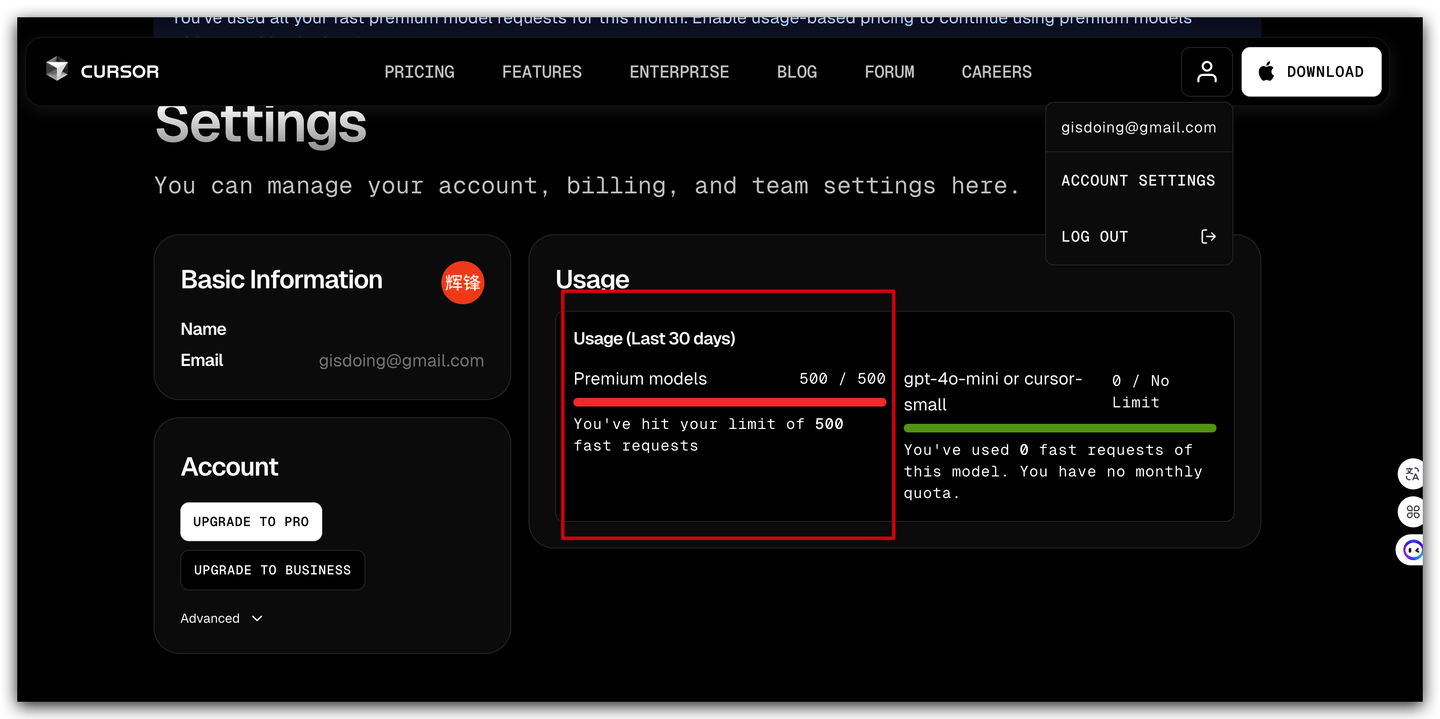
Task: Visit the Blog nav link
Action: [x=797, y=72]
